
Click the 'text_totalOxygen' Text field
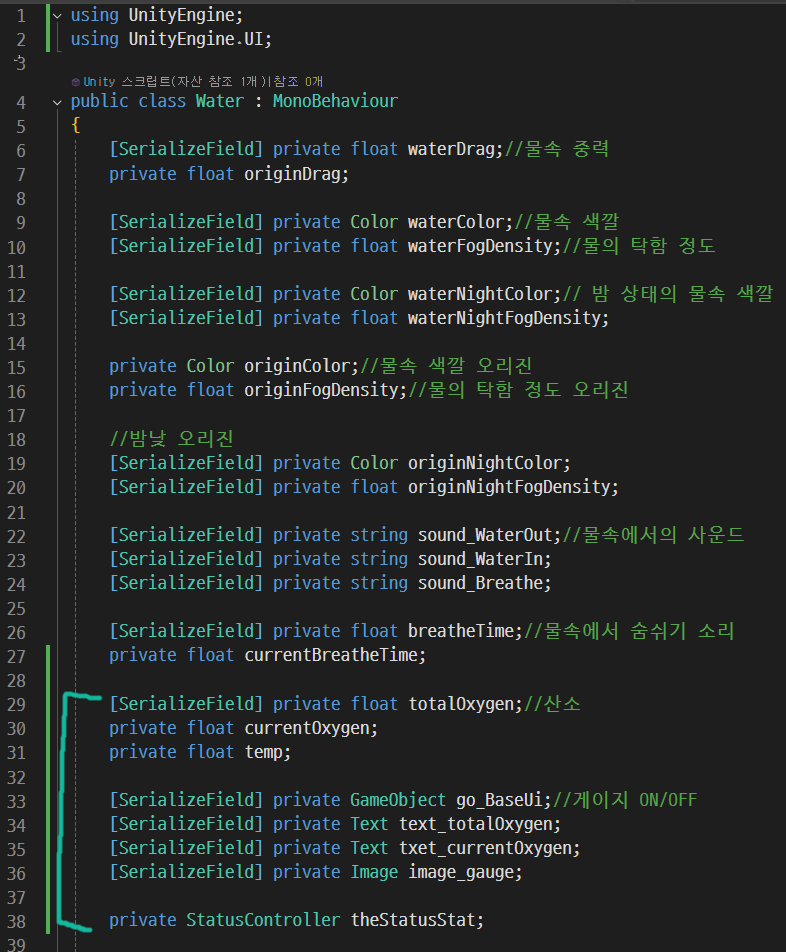coord(475,824)
